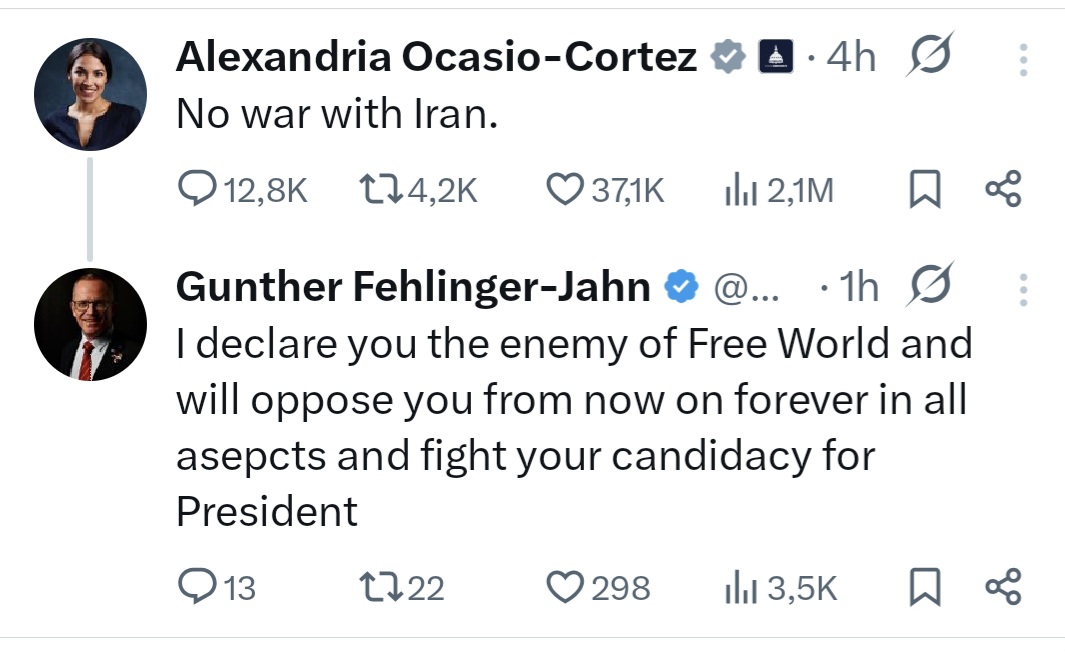Open Alexandria Ocasio-Cortez's profile picture
This screenshot has width=1065, height=652.
pos(91,95)
